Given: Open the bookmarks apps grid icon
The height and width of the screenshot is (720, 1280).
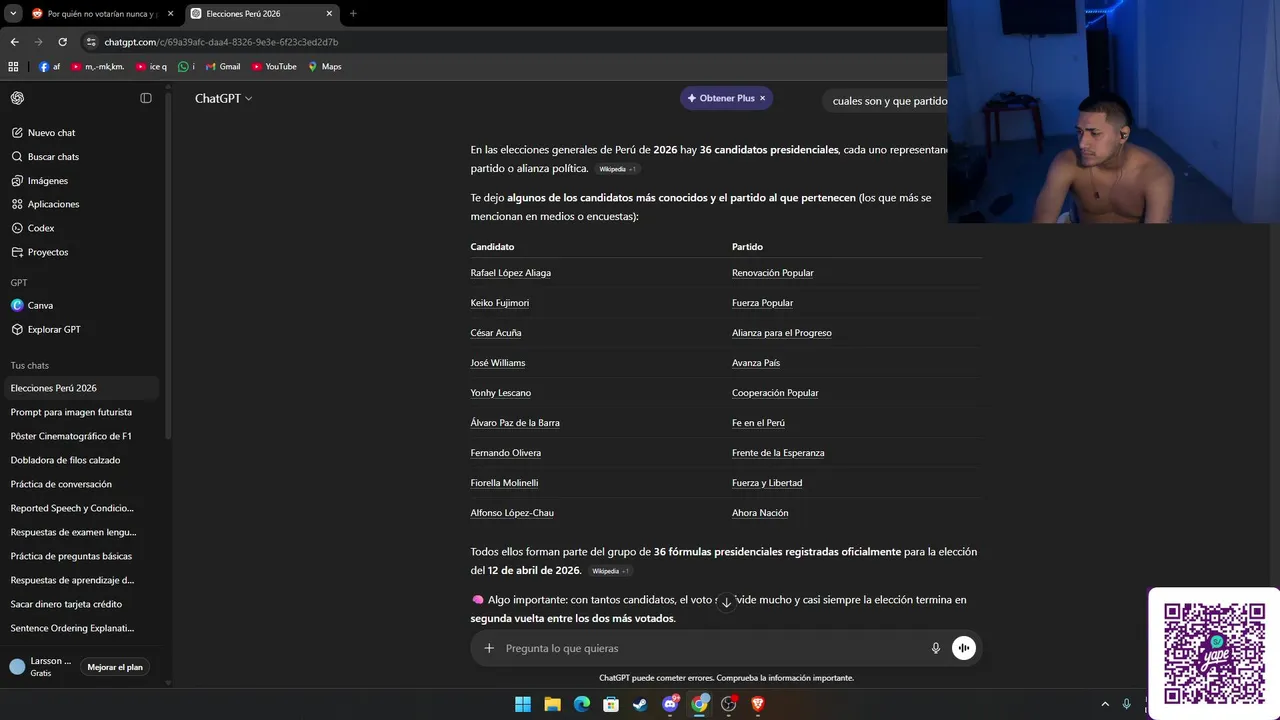Looking at the screenshot, I should [13, 67].
